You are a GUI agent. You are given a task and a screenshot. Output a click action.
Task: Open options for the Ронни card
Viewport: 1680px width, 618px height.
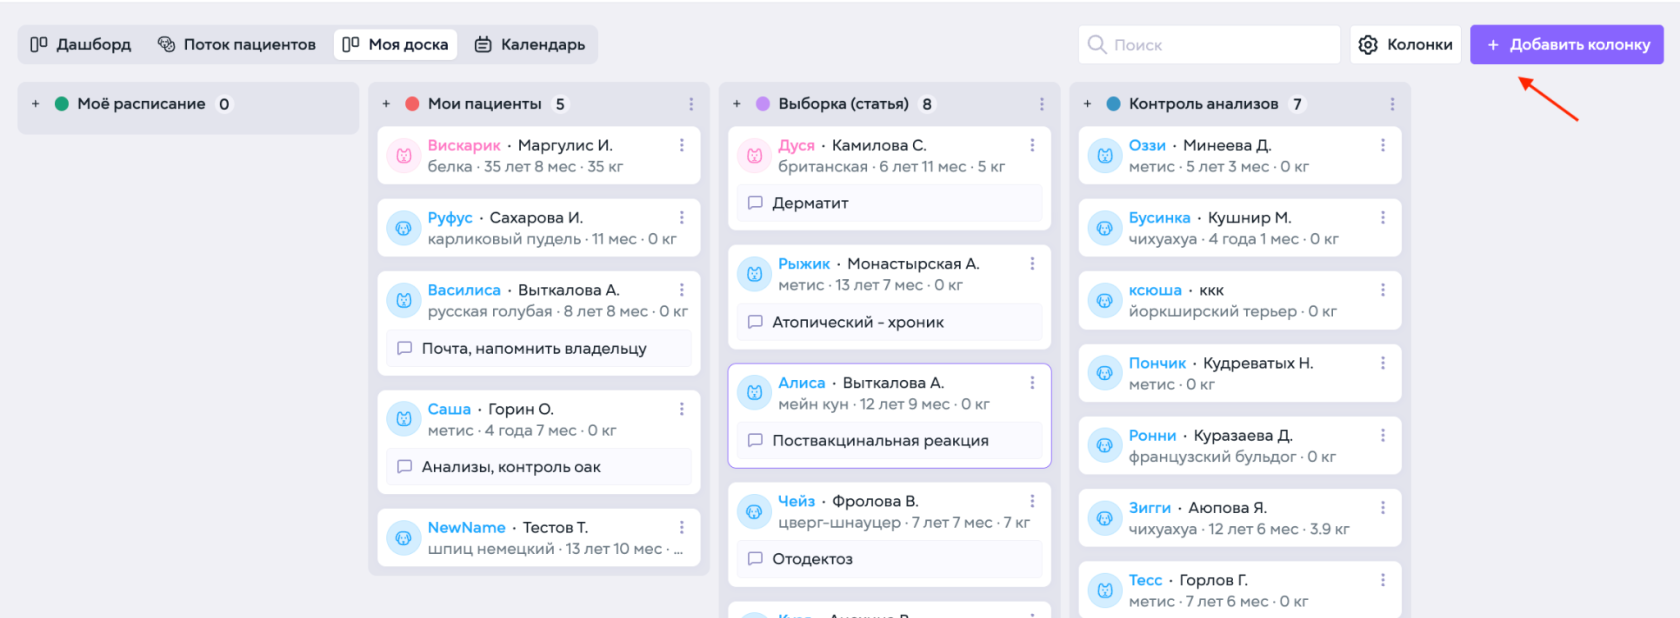tap(1383, 435)
